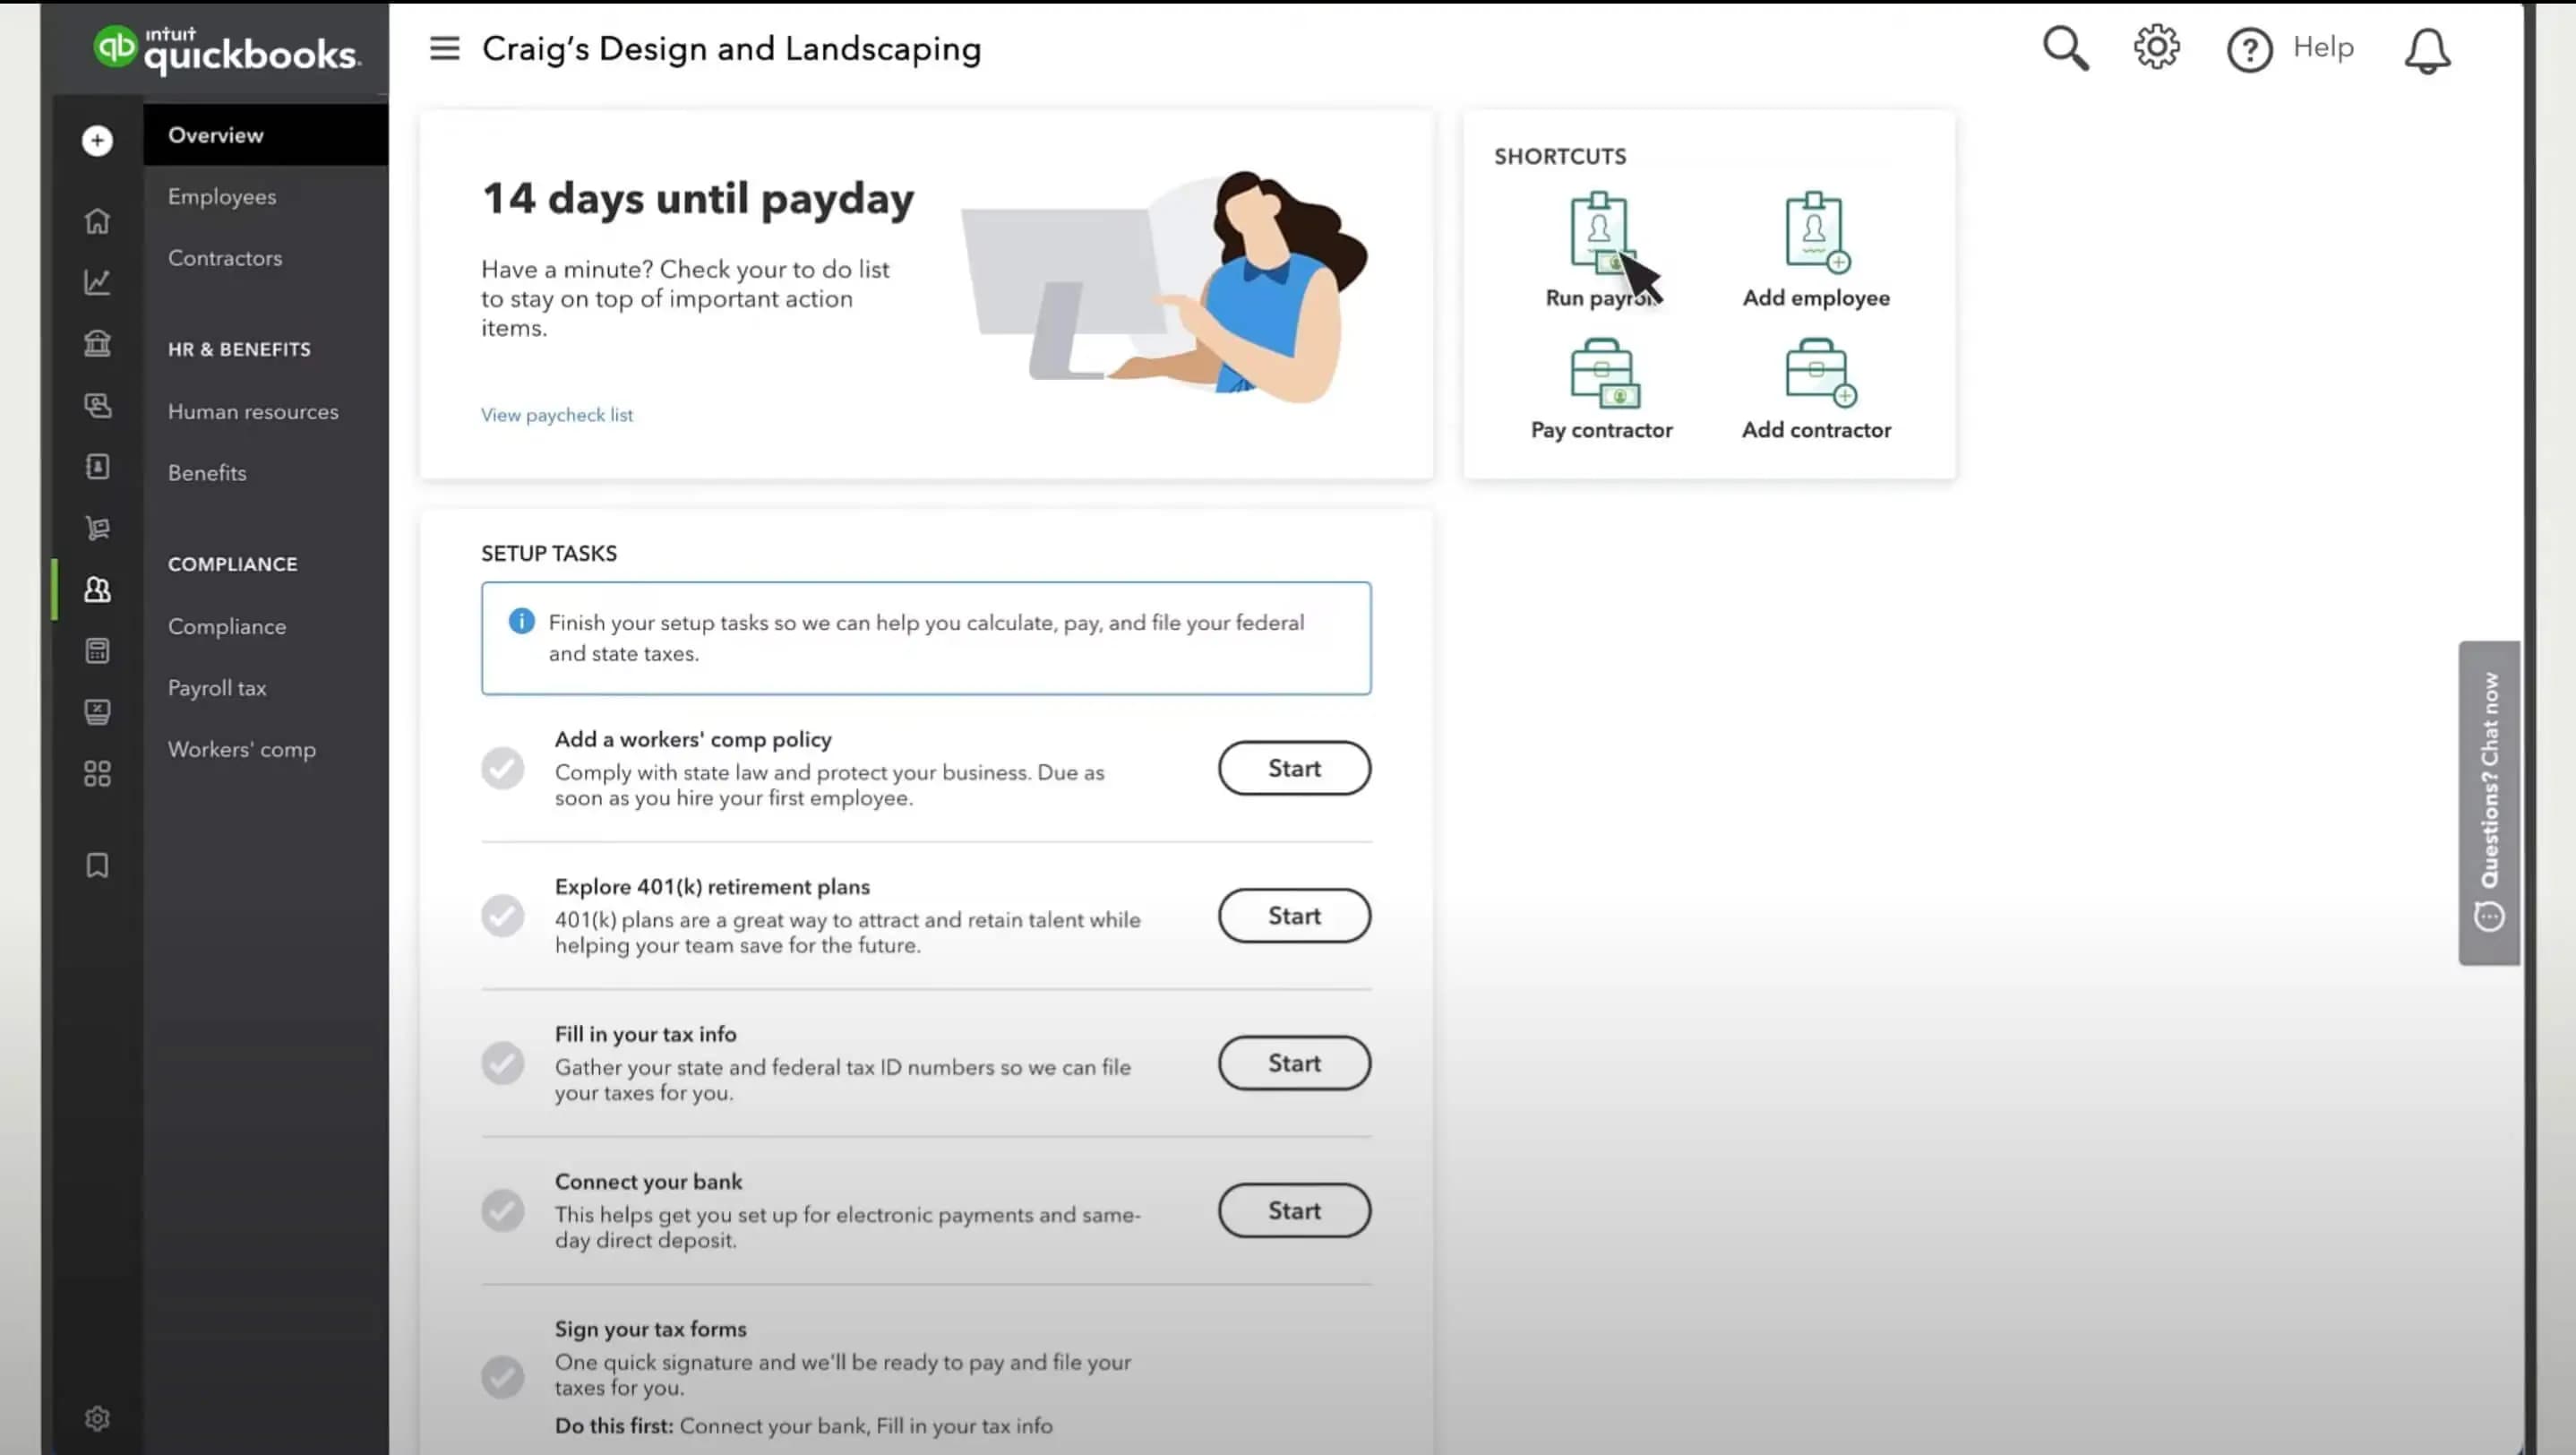Open notifications bell

click(x=2427, y=50)
